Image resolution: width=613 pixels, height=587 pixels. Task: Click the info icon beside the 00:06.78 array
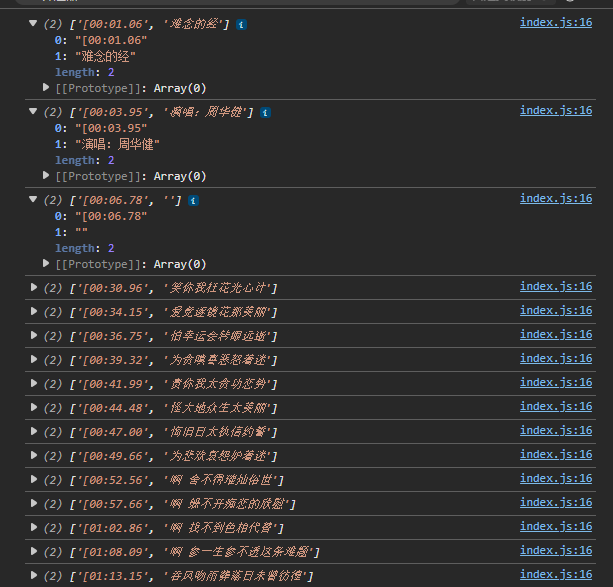pyautogui.click(x=194, y=201)
